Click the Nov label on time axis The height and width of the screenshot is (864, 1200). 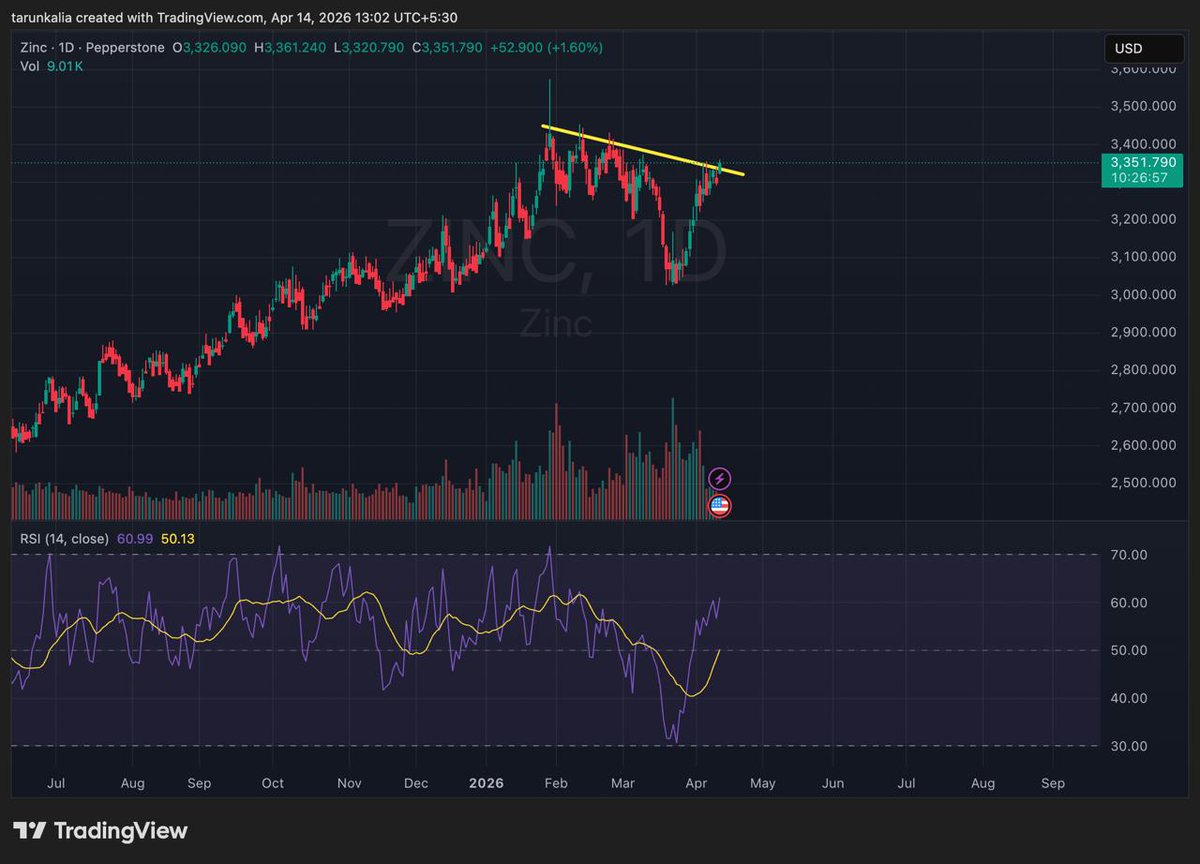click(x=347, y=784)
